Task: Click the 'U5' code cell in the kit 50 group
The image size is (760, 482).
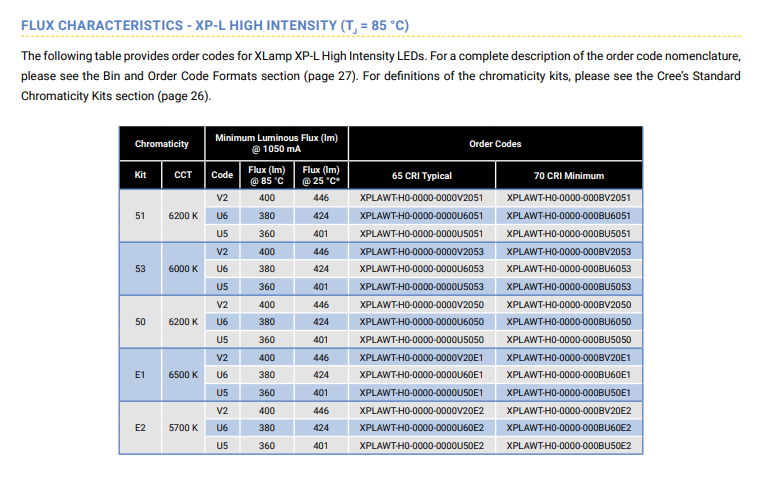Action: [x=222, y=339]
